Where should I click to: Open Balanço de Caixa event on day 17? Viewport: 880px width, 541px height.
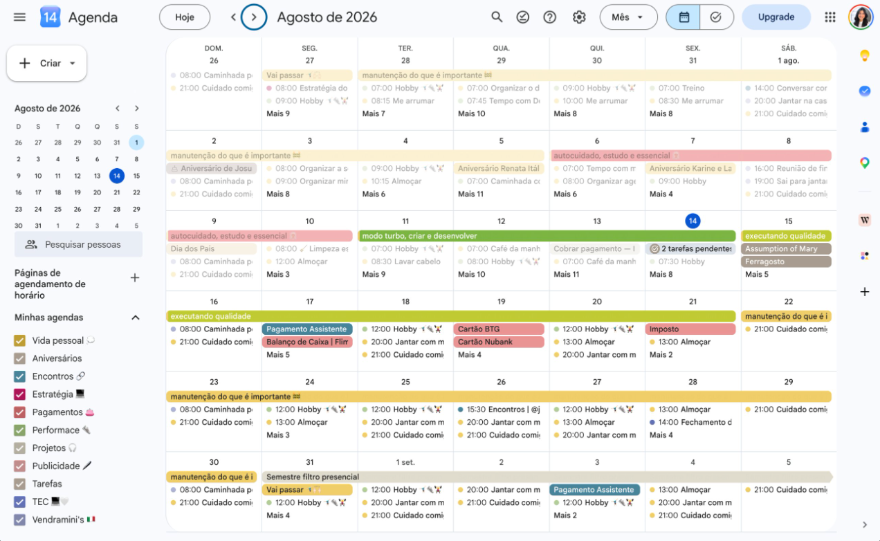(x=308, y=342)
